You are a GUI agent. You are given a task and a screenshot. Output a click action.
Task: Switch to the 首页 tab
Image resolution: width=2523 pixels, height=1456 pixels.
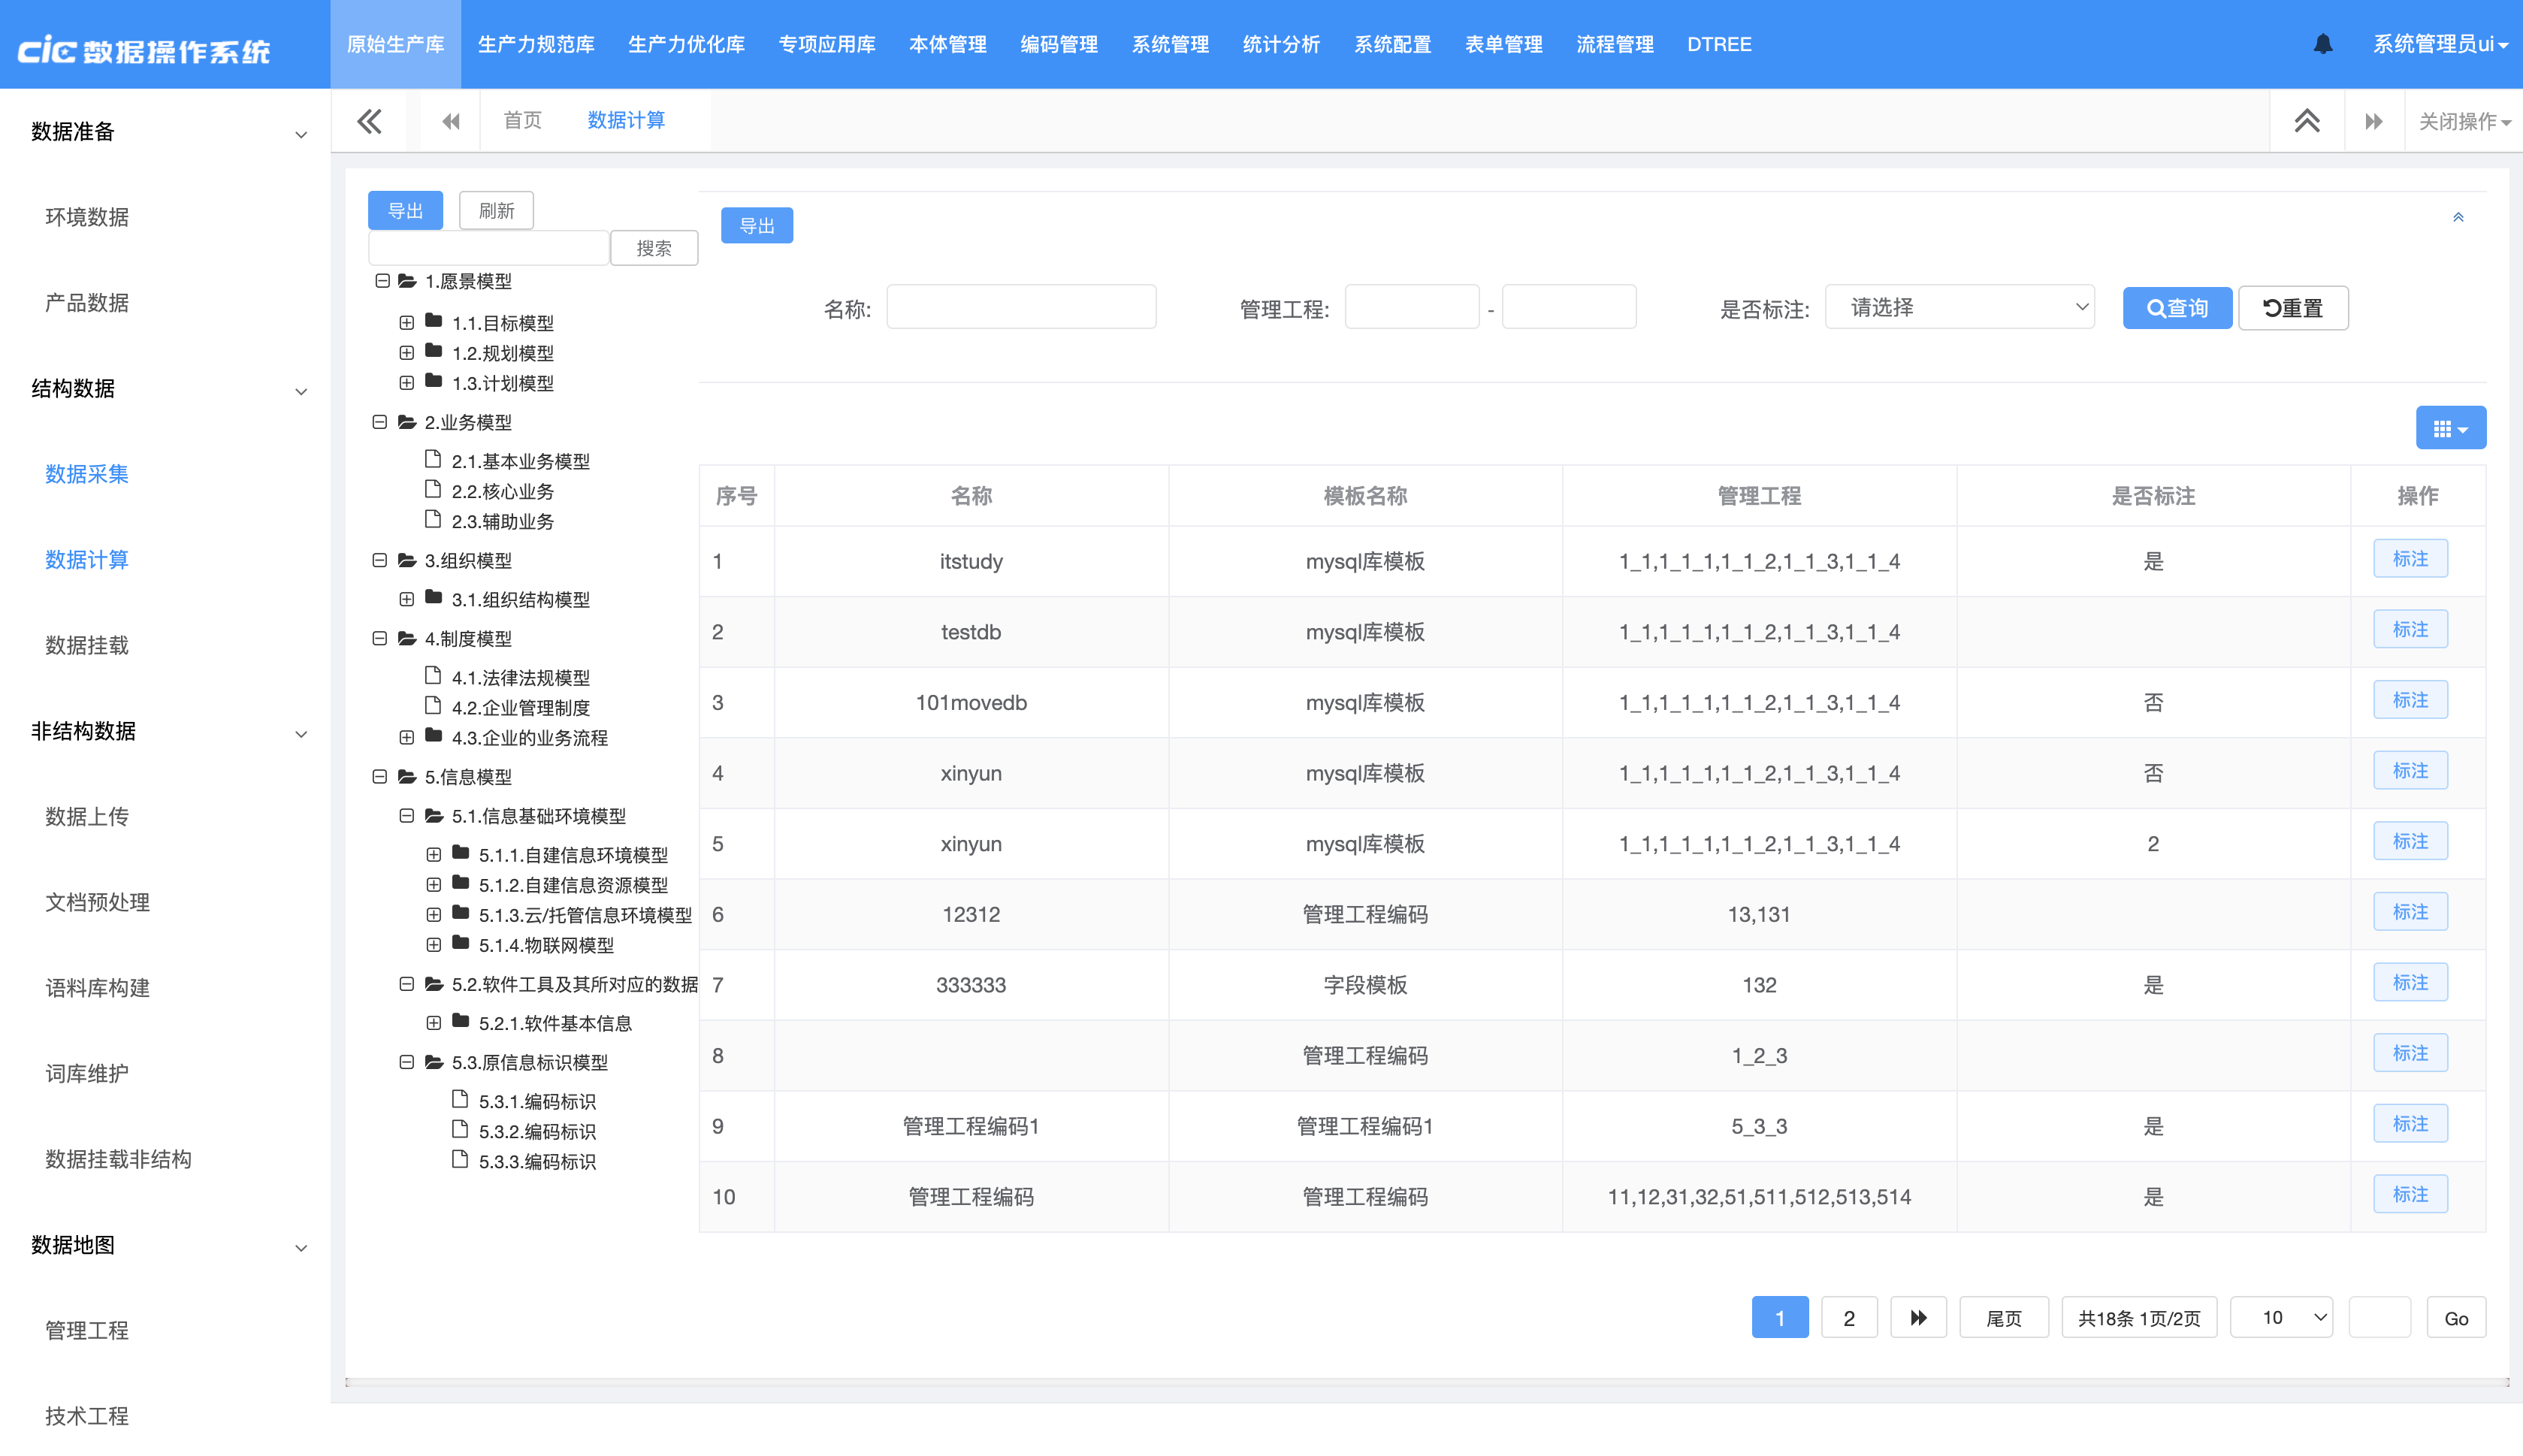(522, 120)
